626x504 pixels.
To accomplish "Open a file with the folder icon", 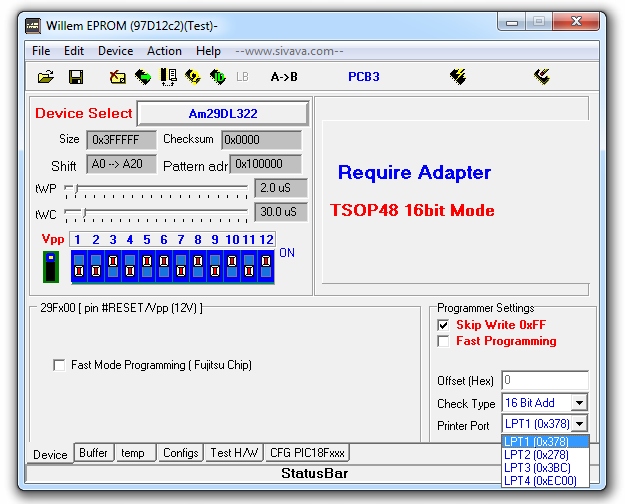I will click(x=46, y=76).
